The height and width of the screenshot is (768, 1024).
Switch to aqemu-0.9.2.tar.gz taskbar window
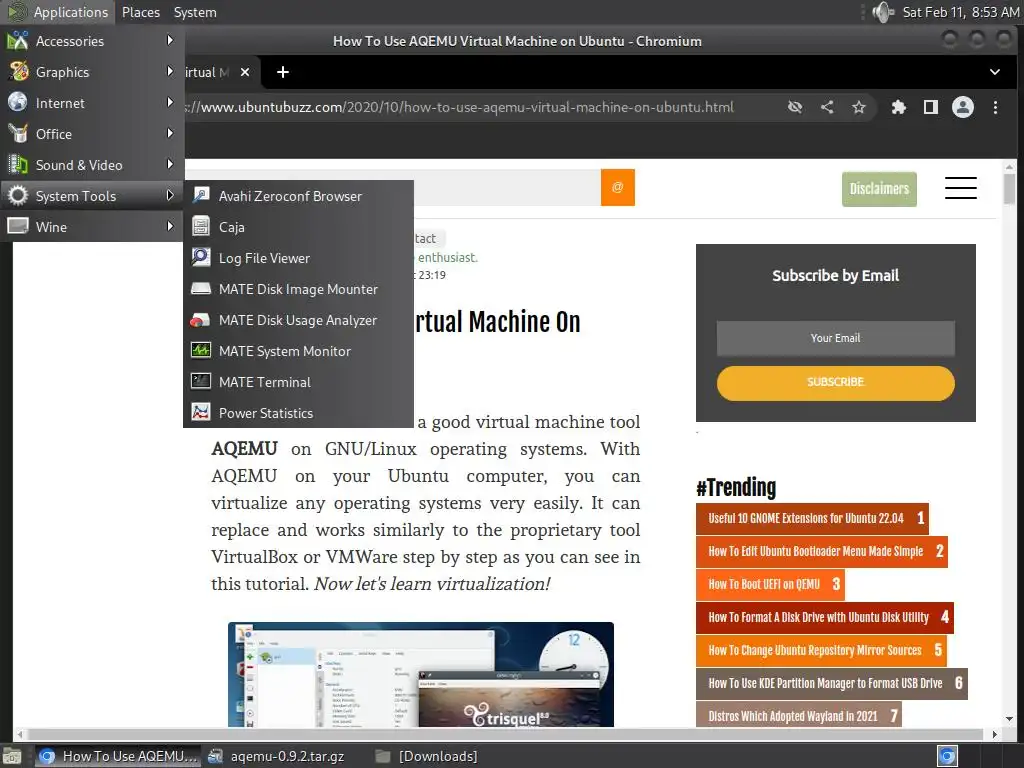coord(277,756)
